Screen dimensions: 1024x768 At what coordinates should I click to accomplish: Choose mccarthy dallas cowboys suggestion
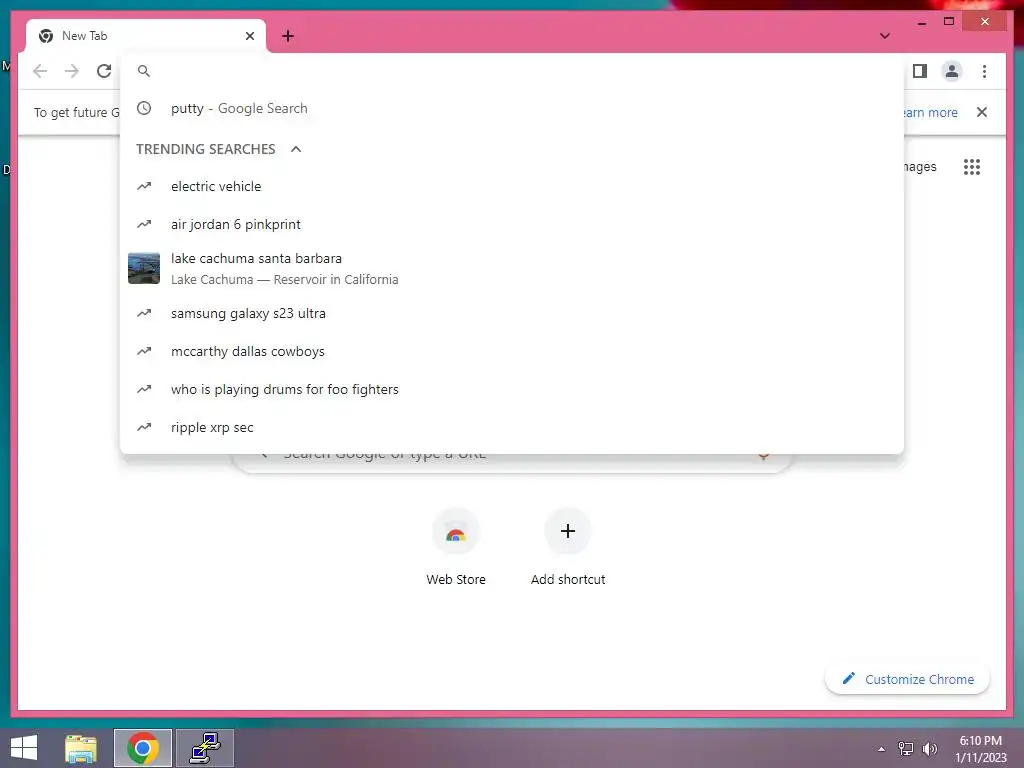[x=512, y=351]
